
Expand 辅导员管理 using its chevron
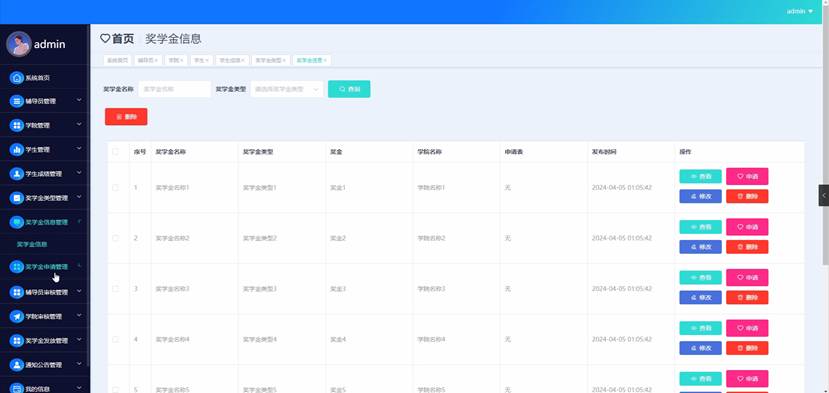(x=79, y=99)
